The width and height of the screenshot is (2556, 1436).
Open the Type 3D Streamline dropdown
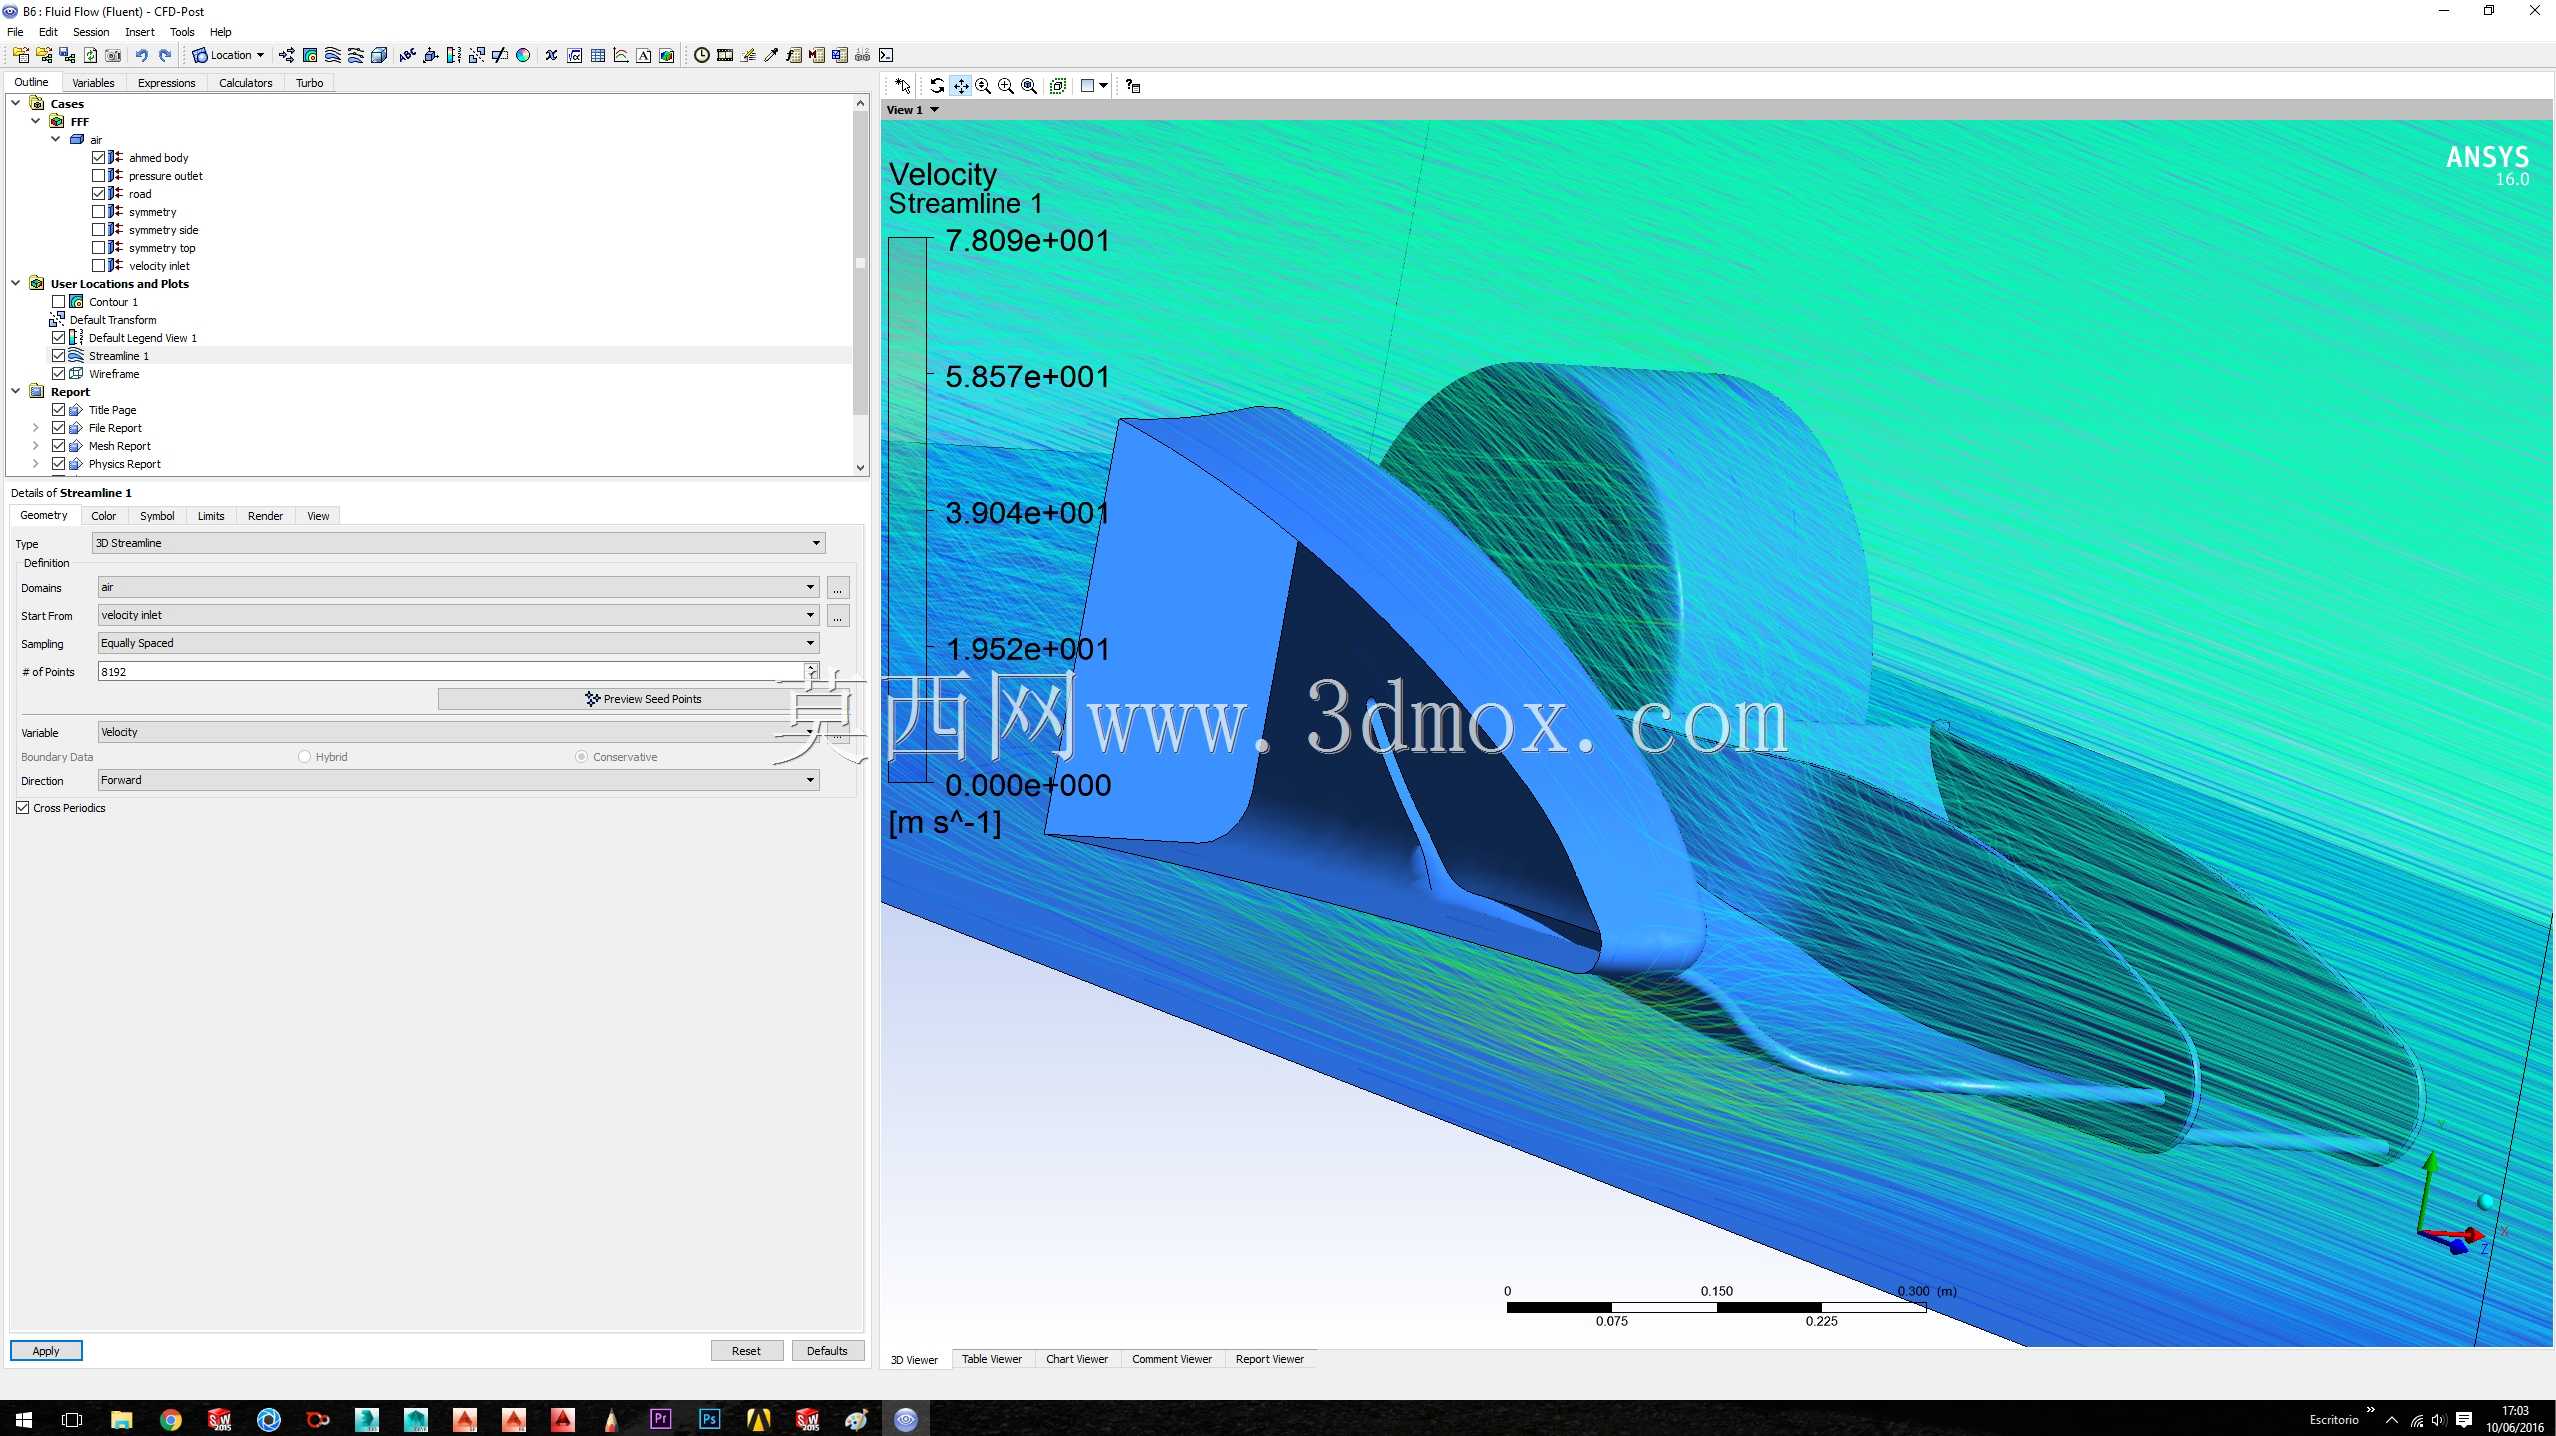tap(458, 543)
